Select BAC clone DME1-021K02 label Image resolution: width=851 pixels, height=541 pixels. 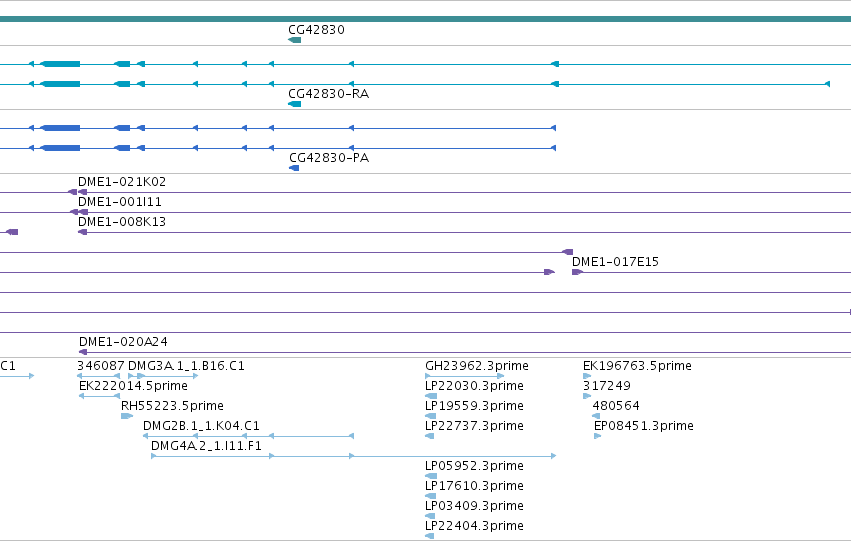pos(122,182)
